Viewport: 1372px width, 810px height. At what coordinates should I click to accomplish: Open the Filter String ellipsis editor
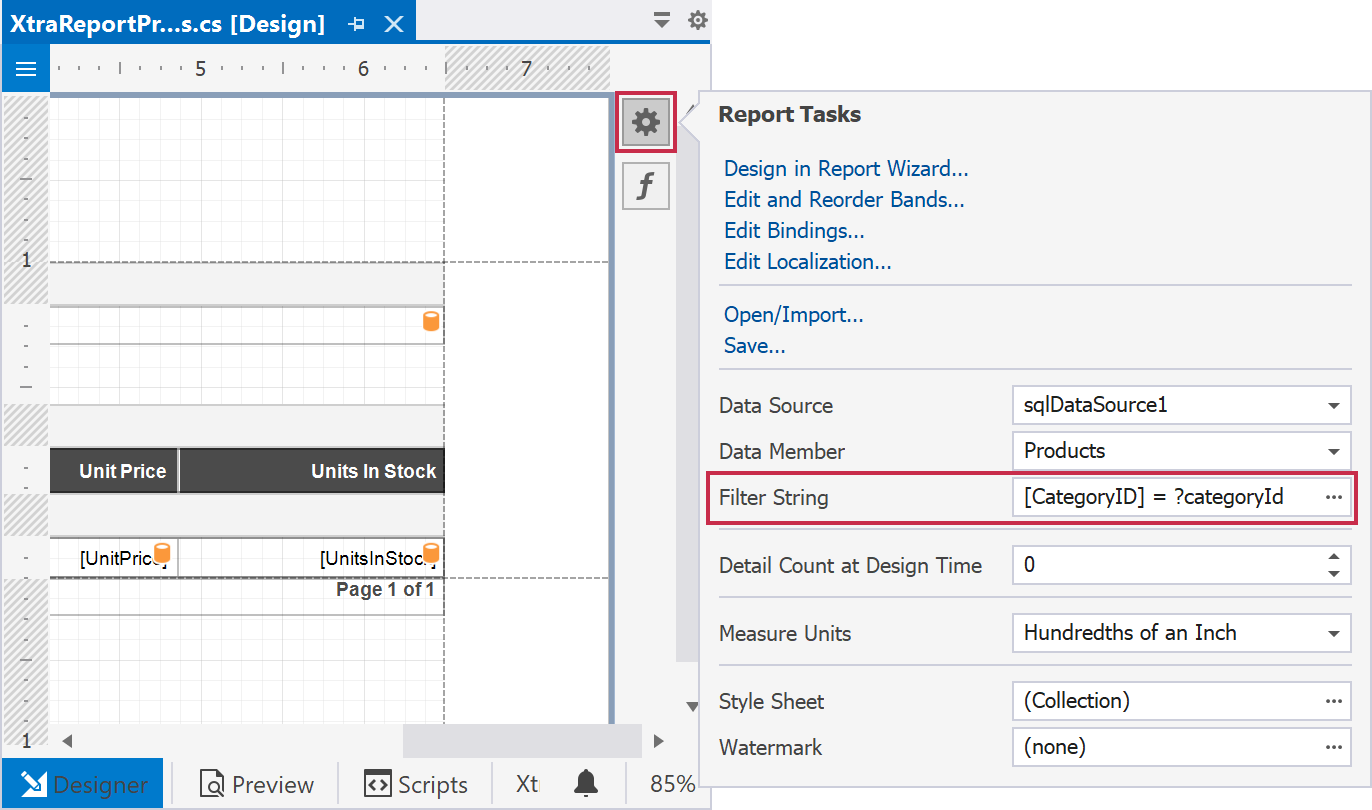pos(1333,497)
